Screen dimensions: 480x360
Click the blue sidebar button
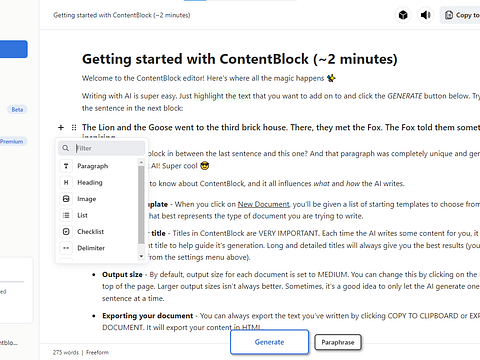click(14, 49)
